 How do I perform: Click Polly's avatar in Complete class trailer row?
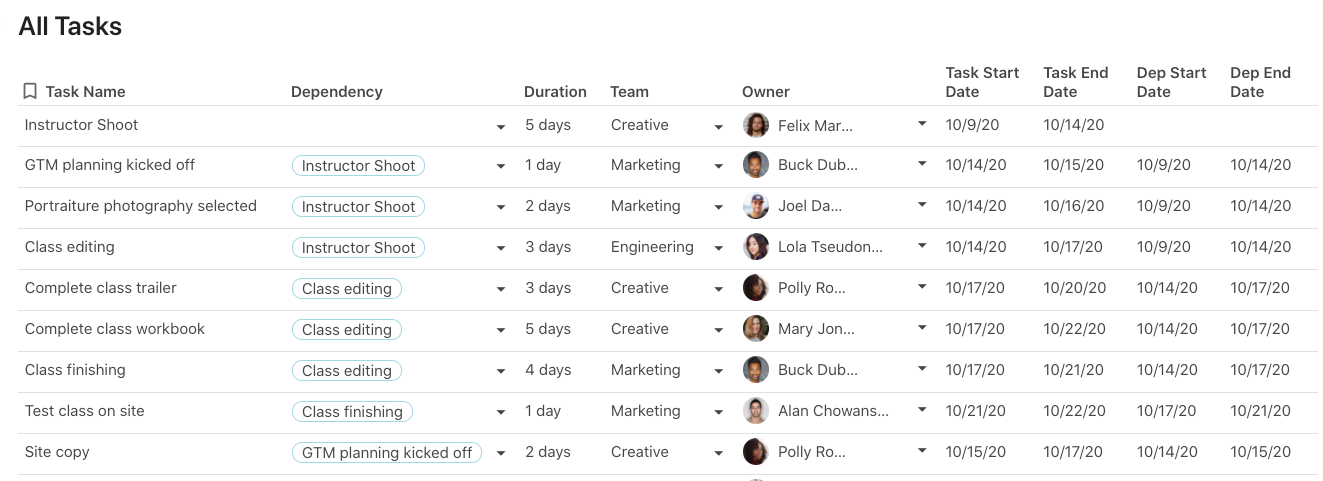[x=756, y=288]
